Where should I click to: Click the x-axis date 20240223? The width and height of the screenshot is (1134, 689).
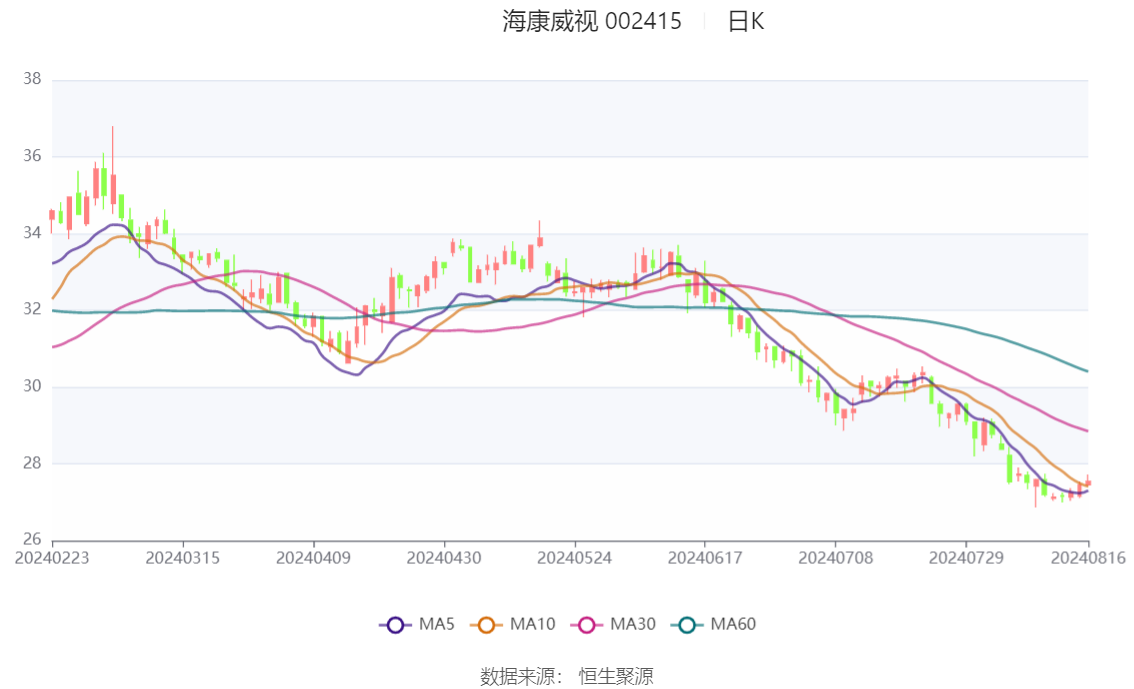tap(52, 558)
